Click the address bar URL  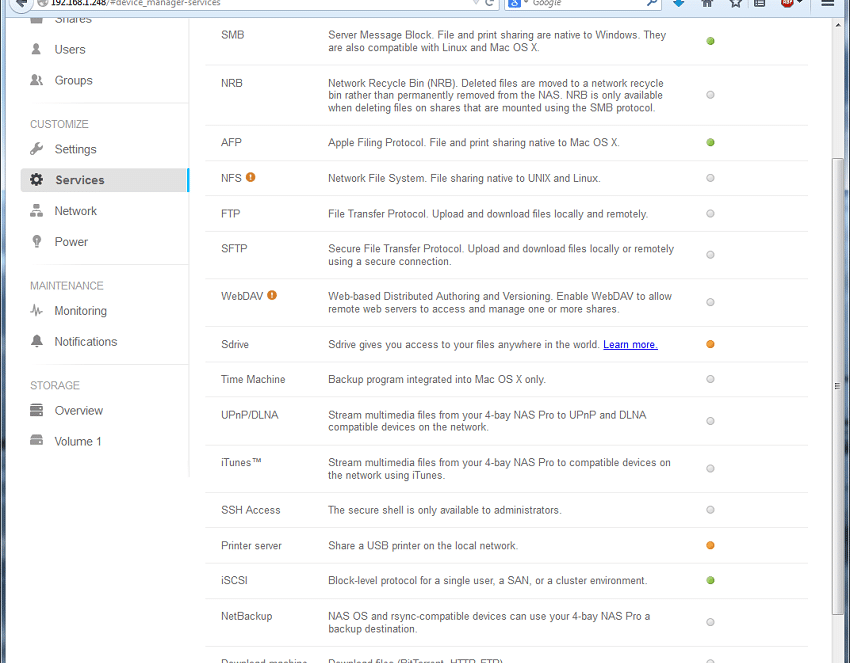(x=136, y=3)
